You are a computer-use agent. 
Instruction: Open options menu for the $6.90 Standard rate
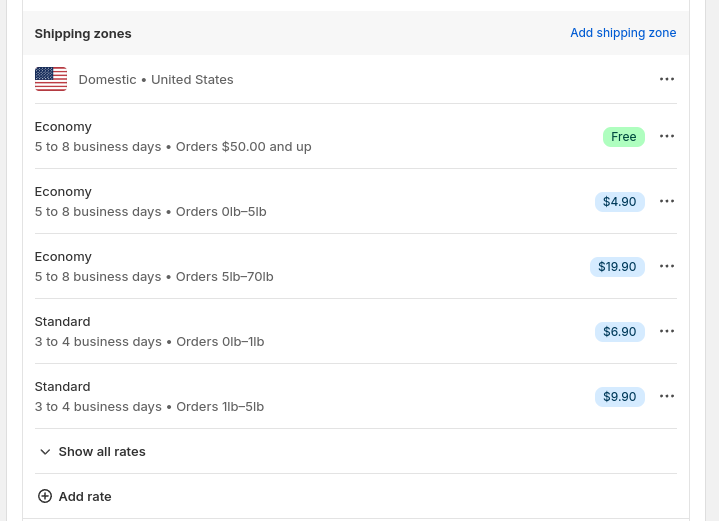[x=667, y=331]
